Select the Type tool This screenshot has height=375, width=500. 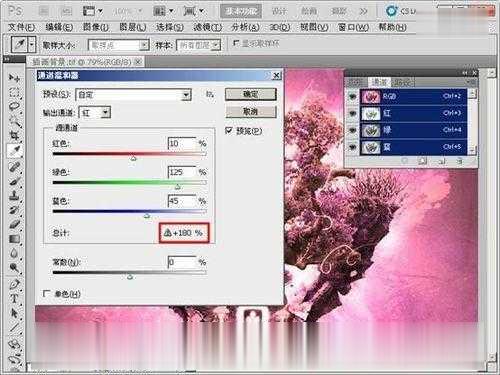[x=14, y=298]
